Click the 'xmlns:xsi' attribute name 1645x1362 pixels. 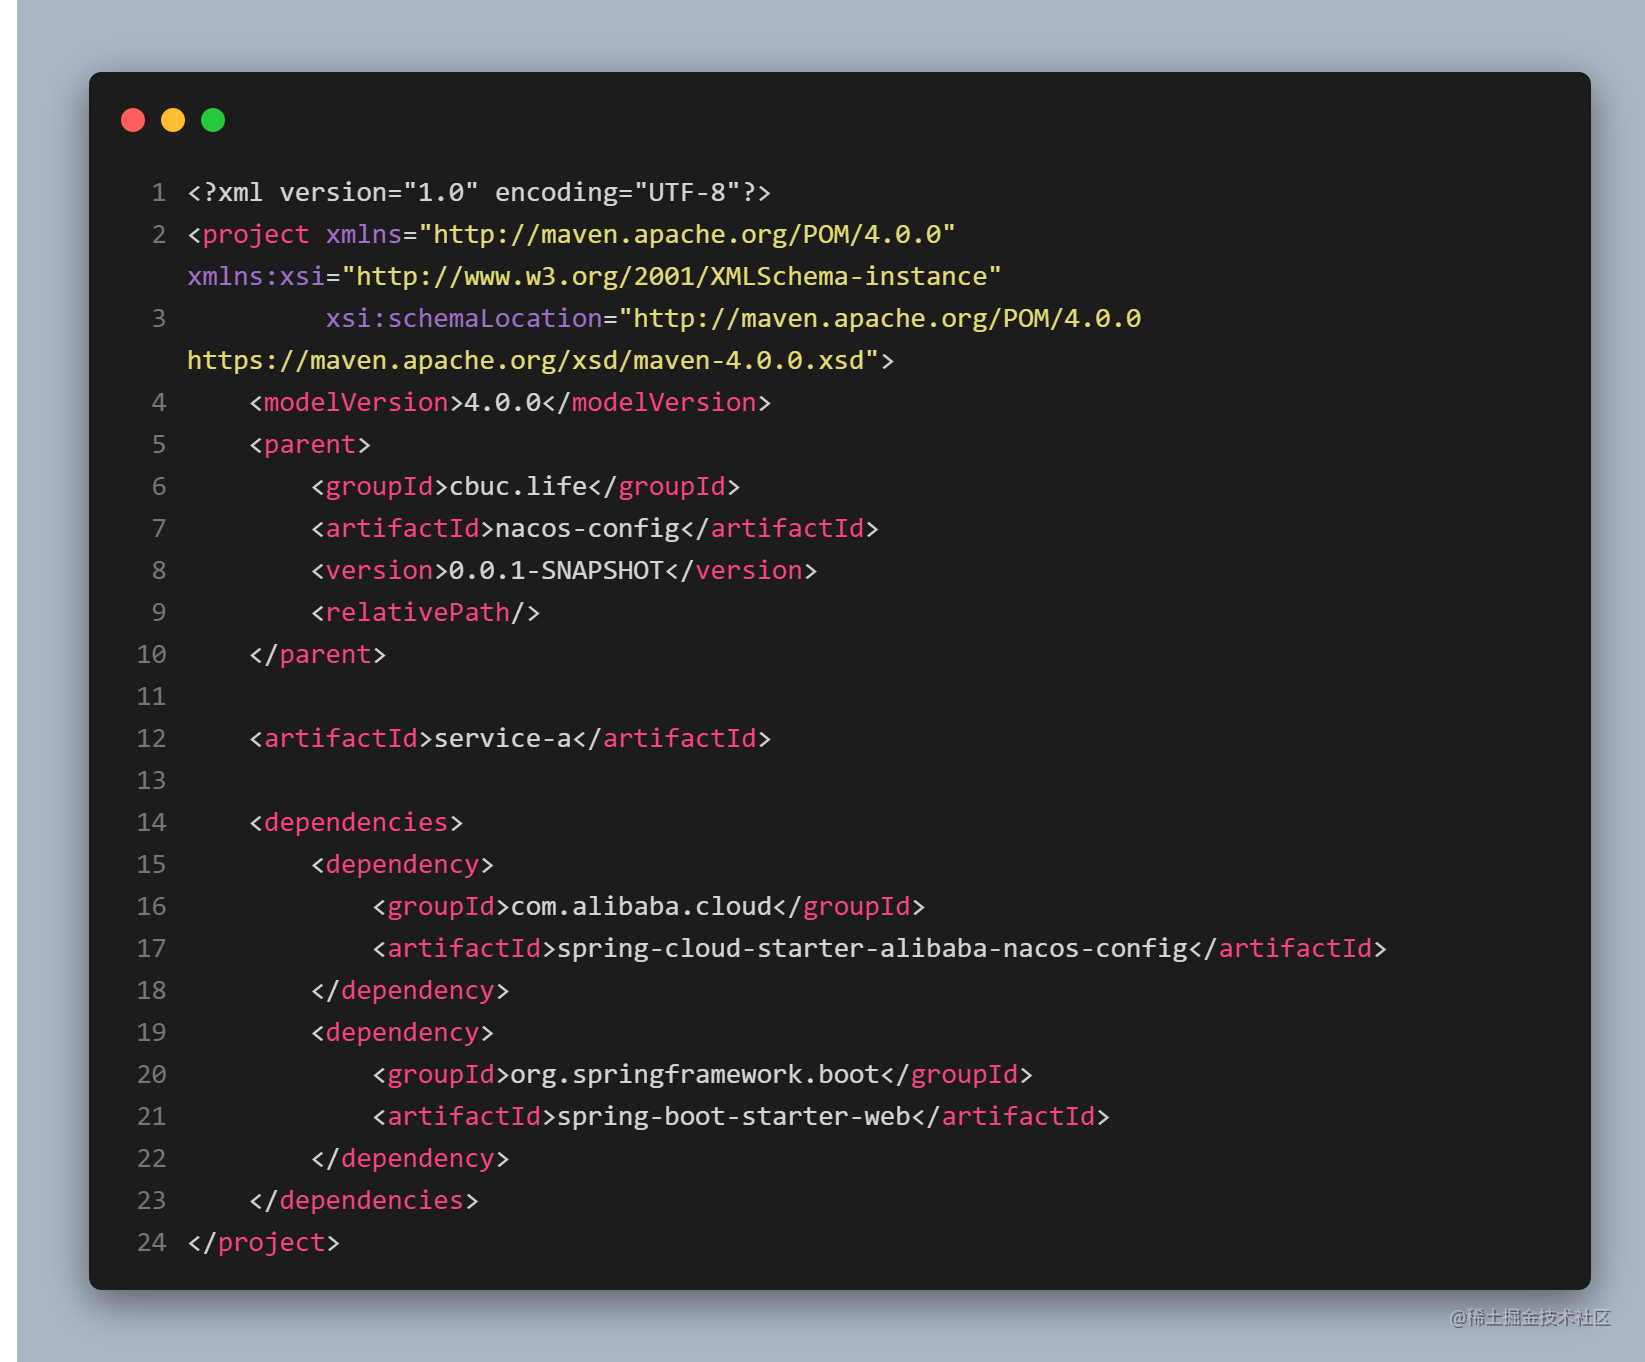point(256,276)
